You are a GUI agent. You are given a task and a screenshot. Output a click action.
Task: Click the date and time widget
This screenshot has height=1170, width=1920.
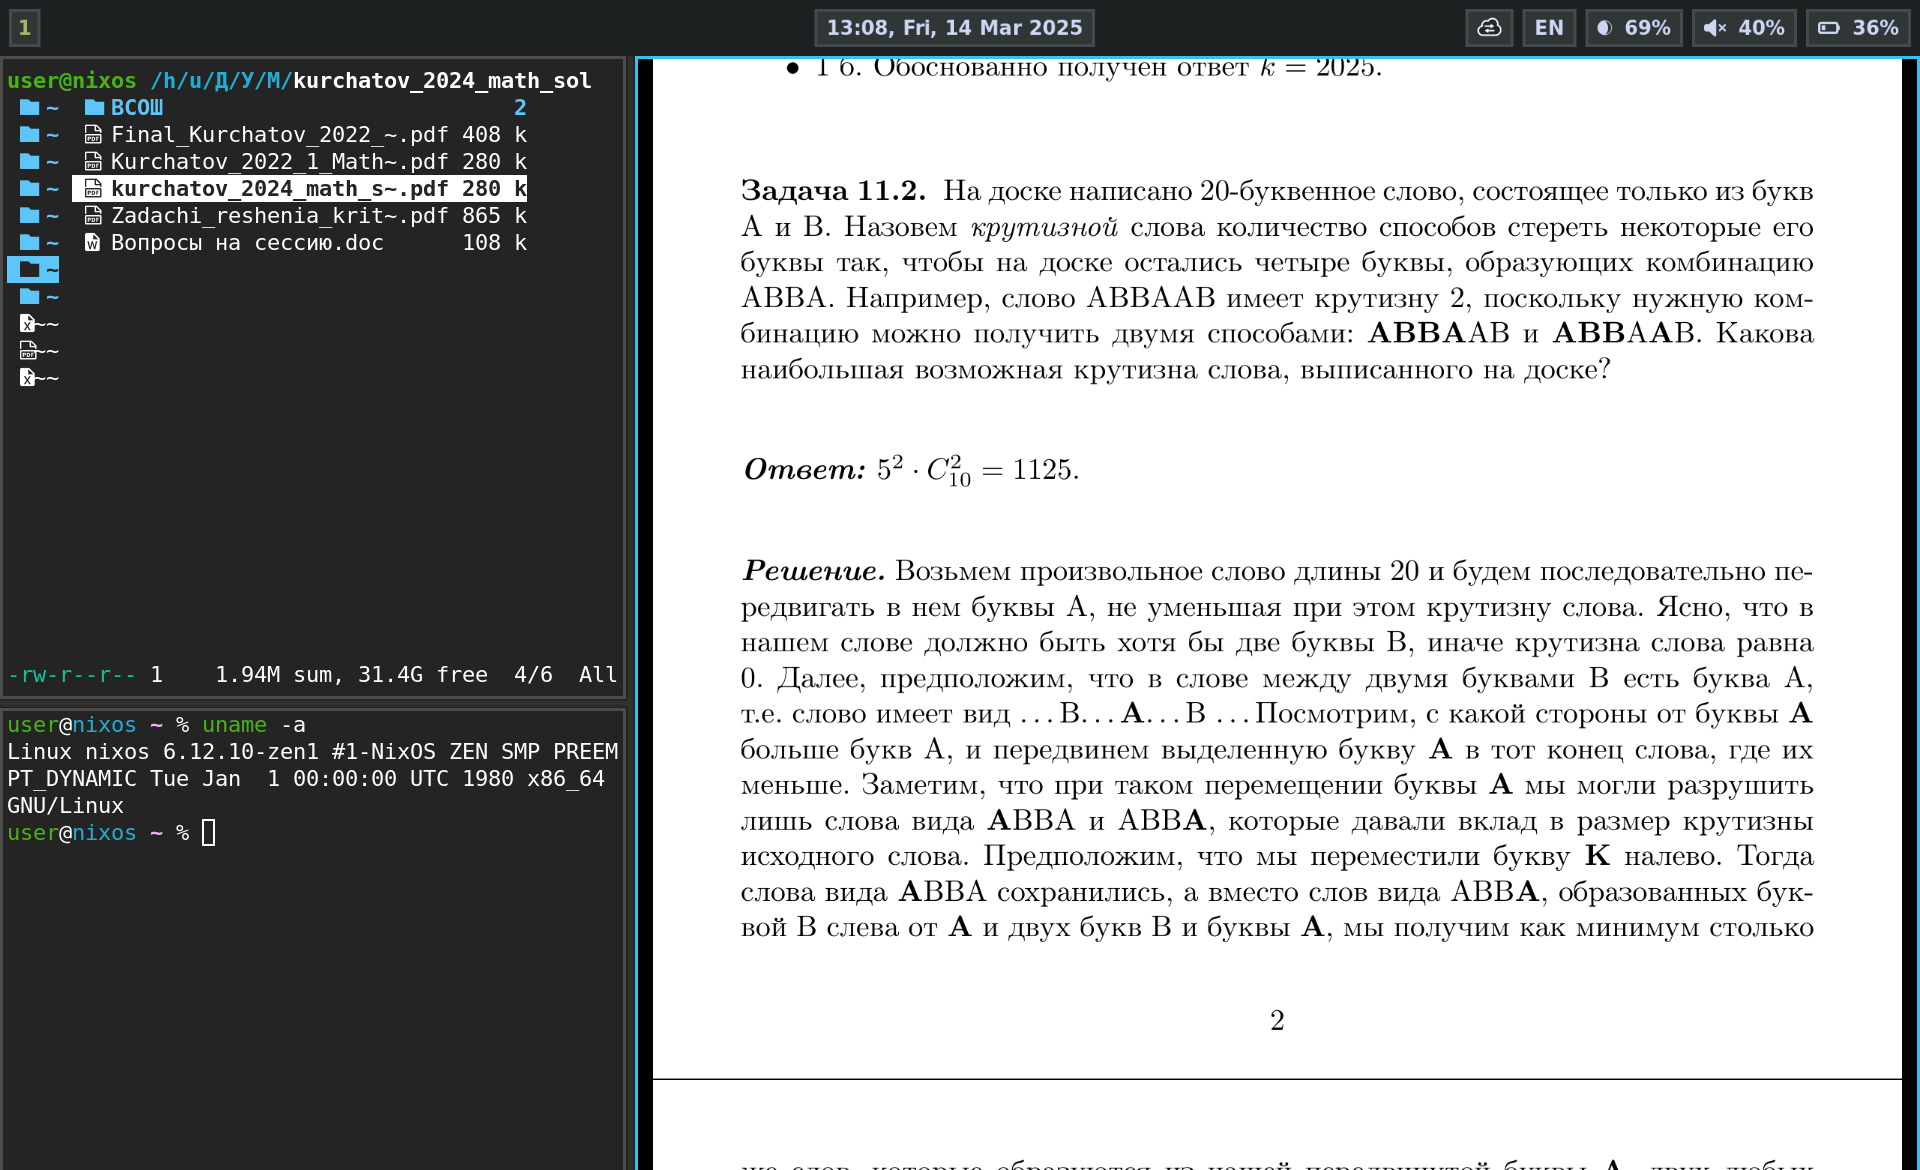pos(954,28)
